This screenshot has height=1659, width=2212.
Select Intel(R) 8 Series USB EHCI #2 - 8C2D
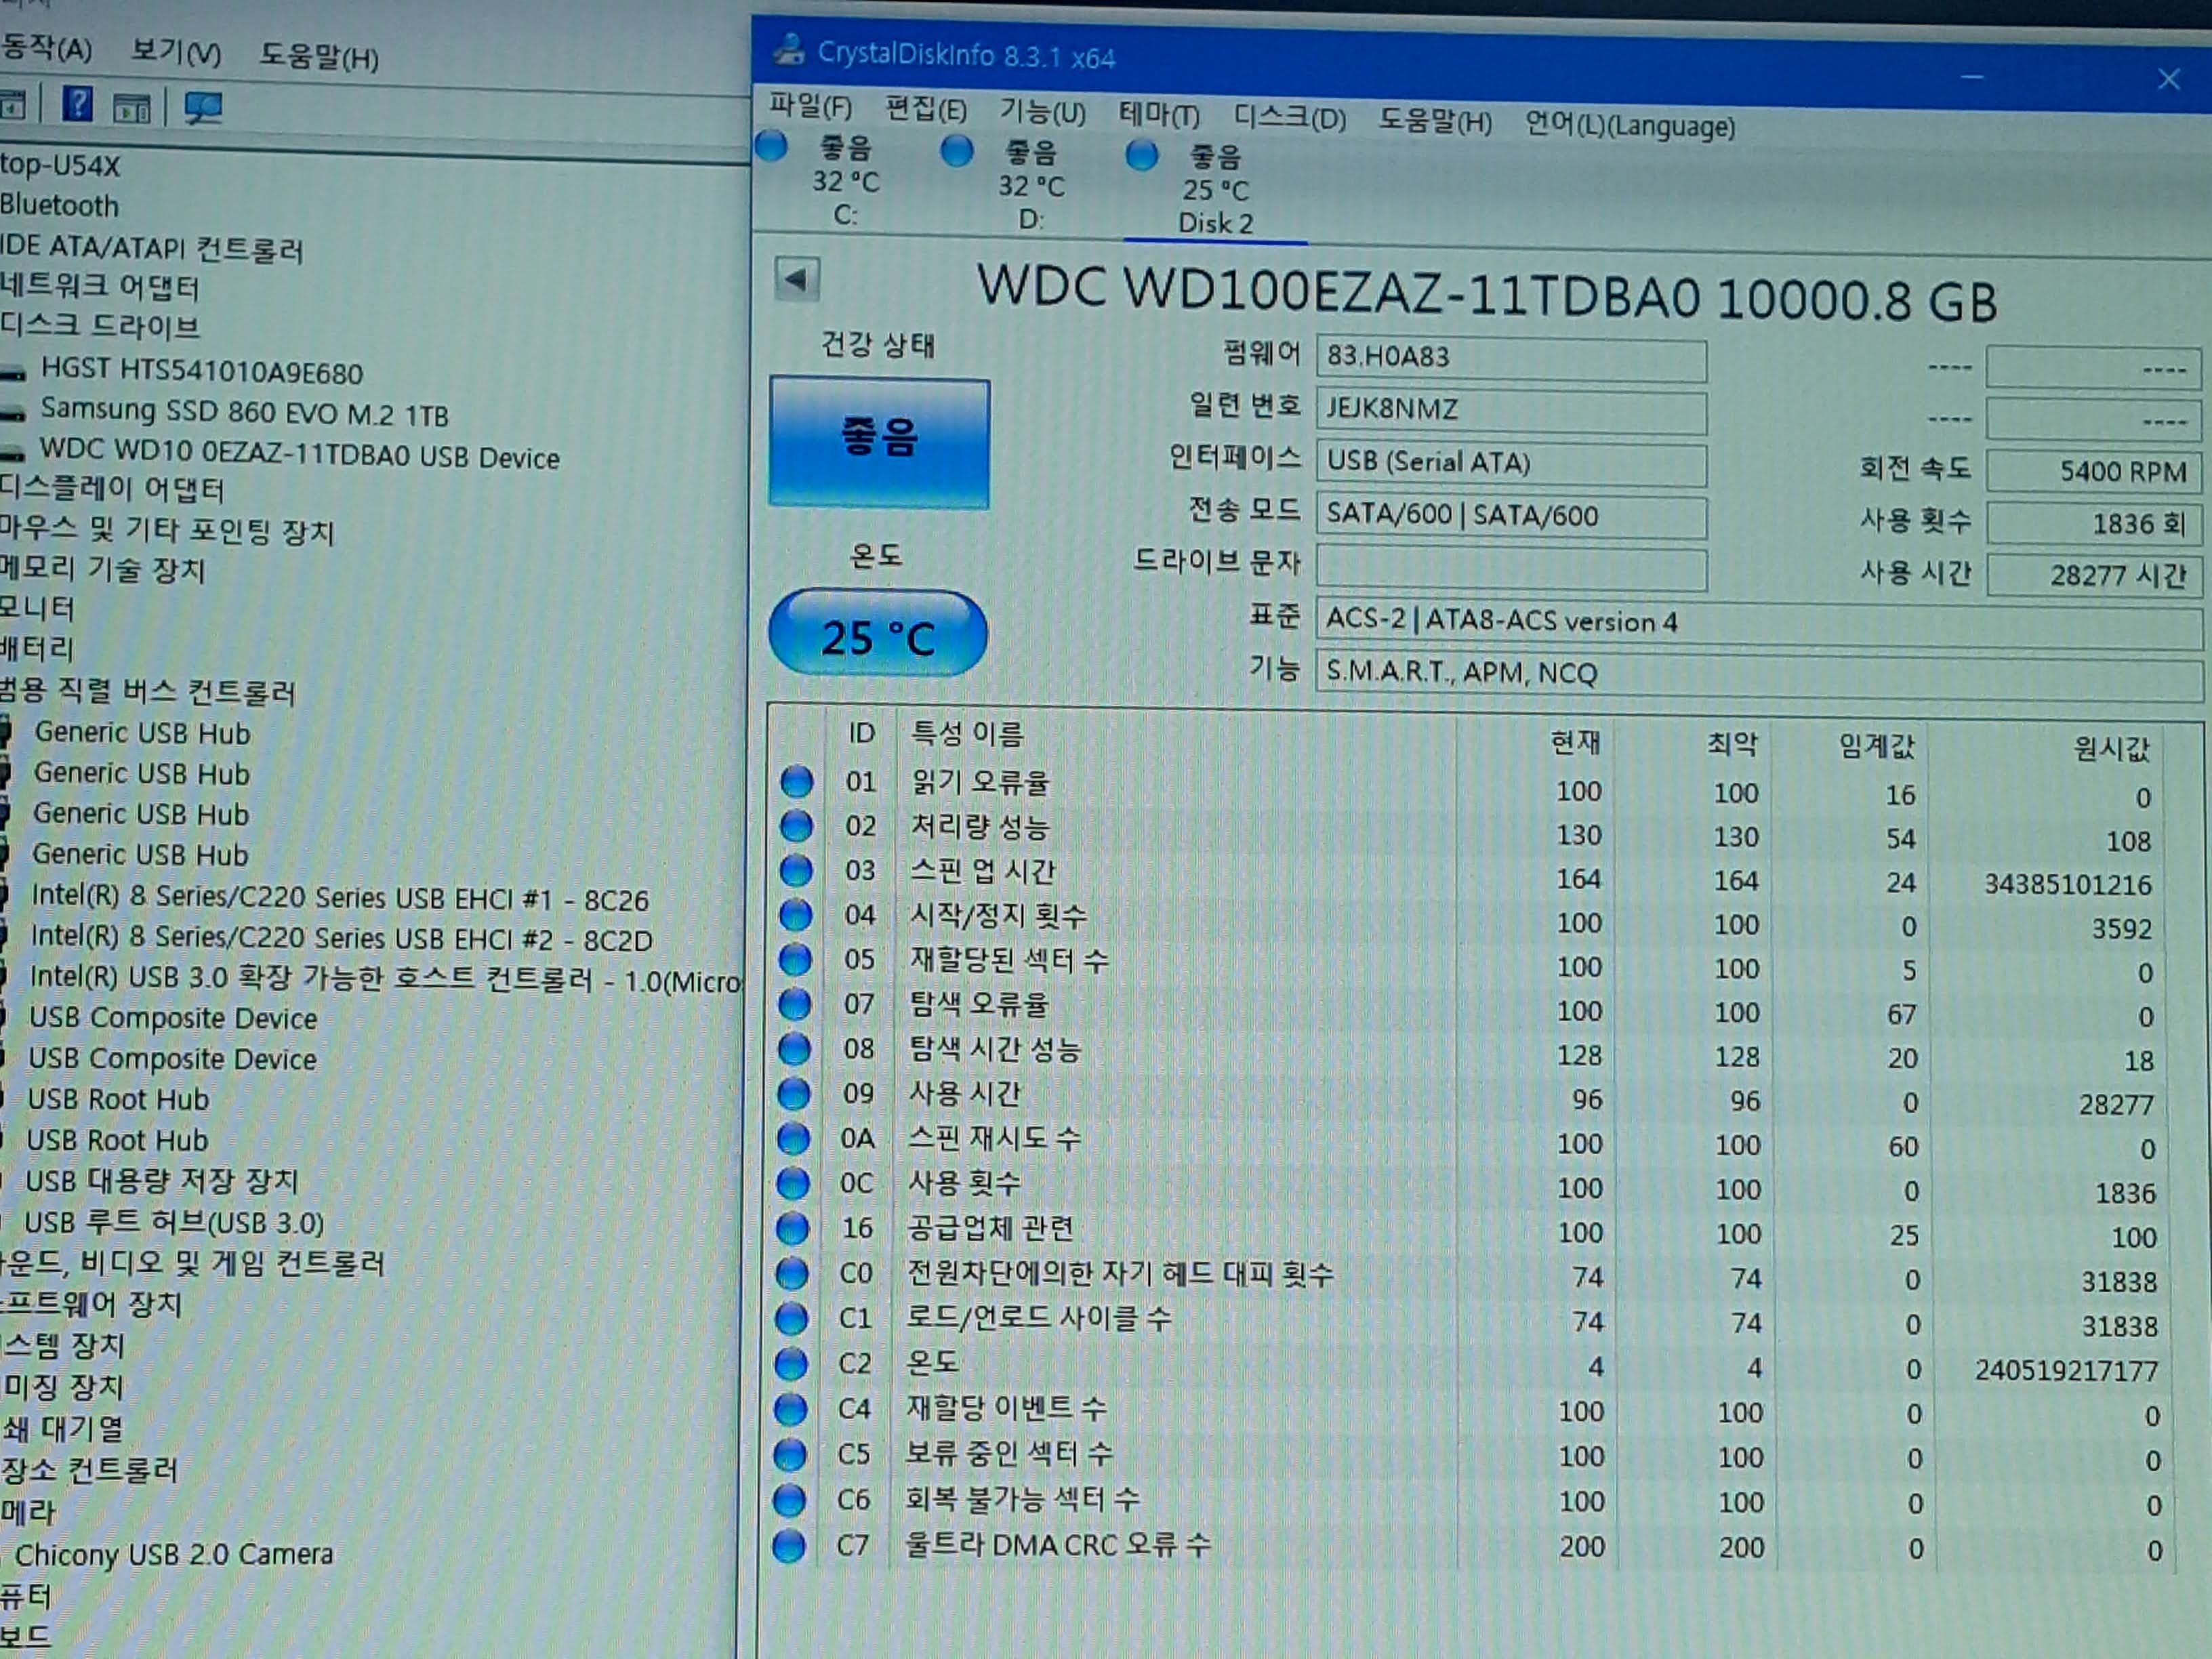[342, 938]
